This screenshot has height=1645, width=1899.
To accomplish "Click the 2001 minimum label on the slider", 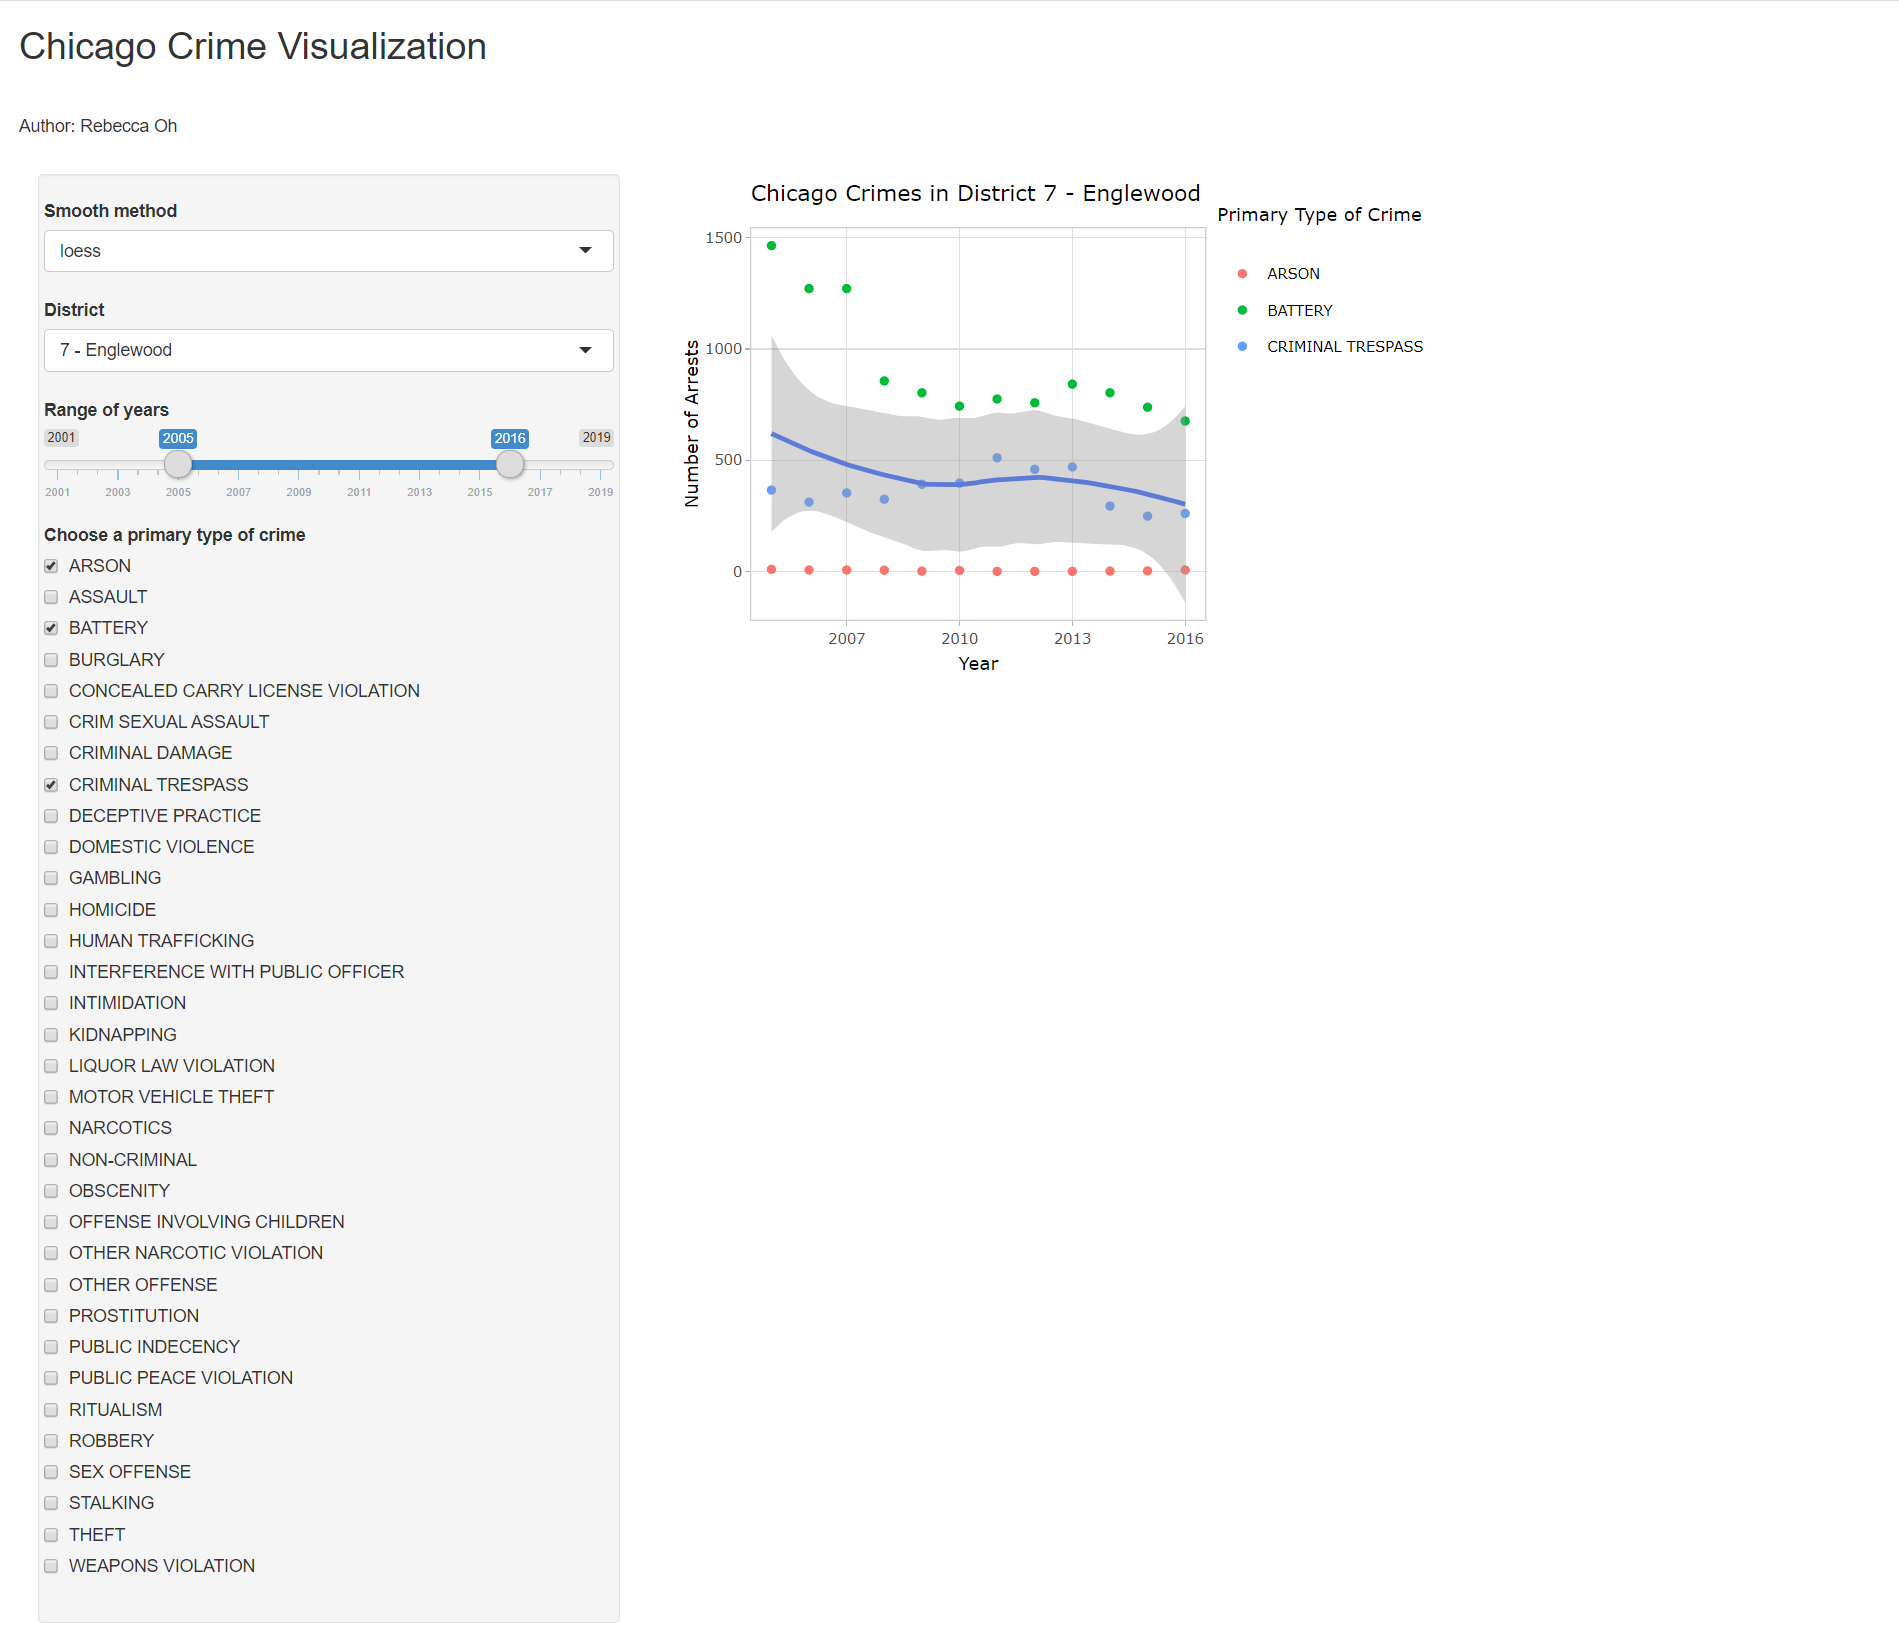I will 61,438.
